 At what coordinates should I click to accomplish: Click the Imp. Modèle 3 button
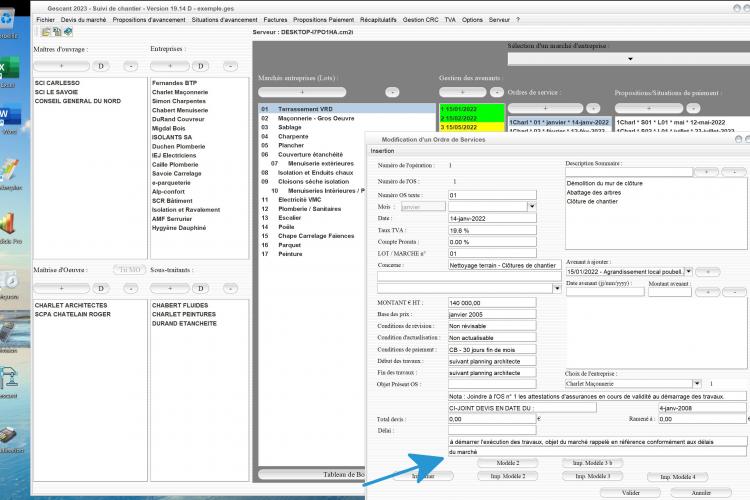click(x=592, y=476)
